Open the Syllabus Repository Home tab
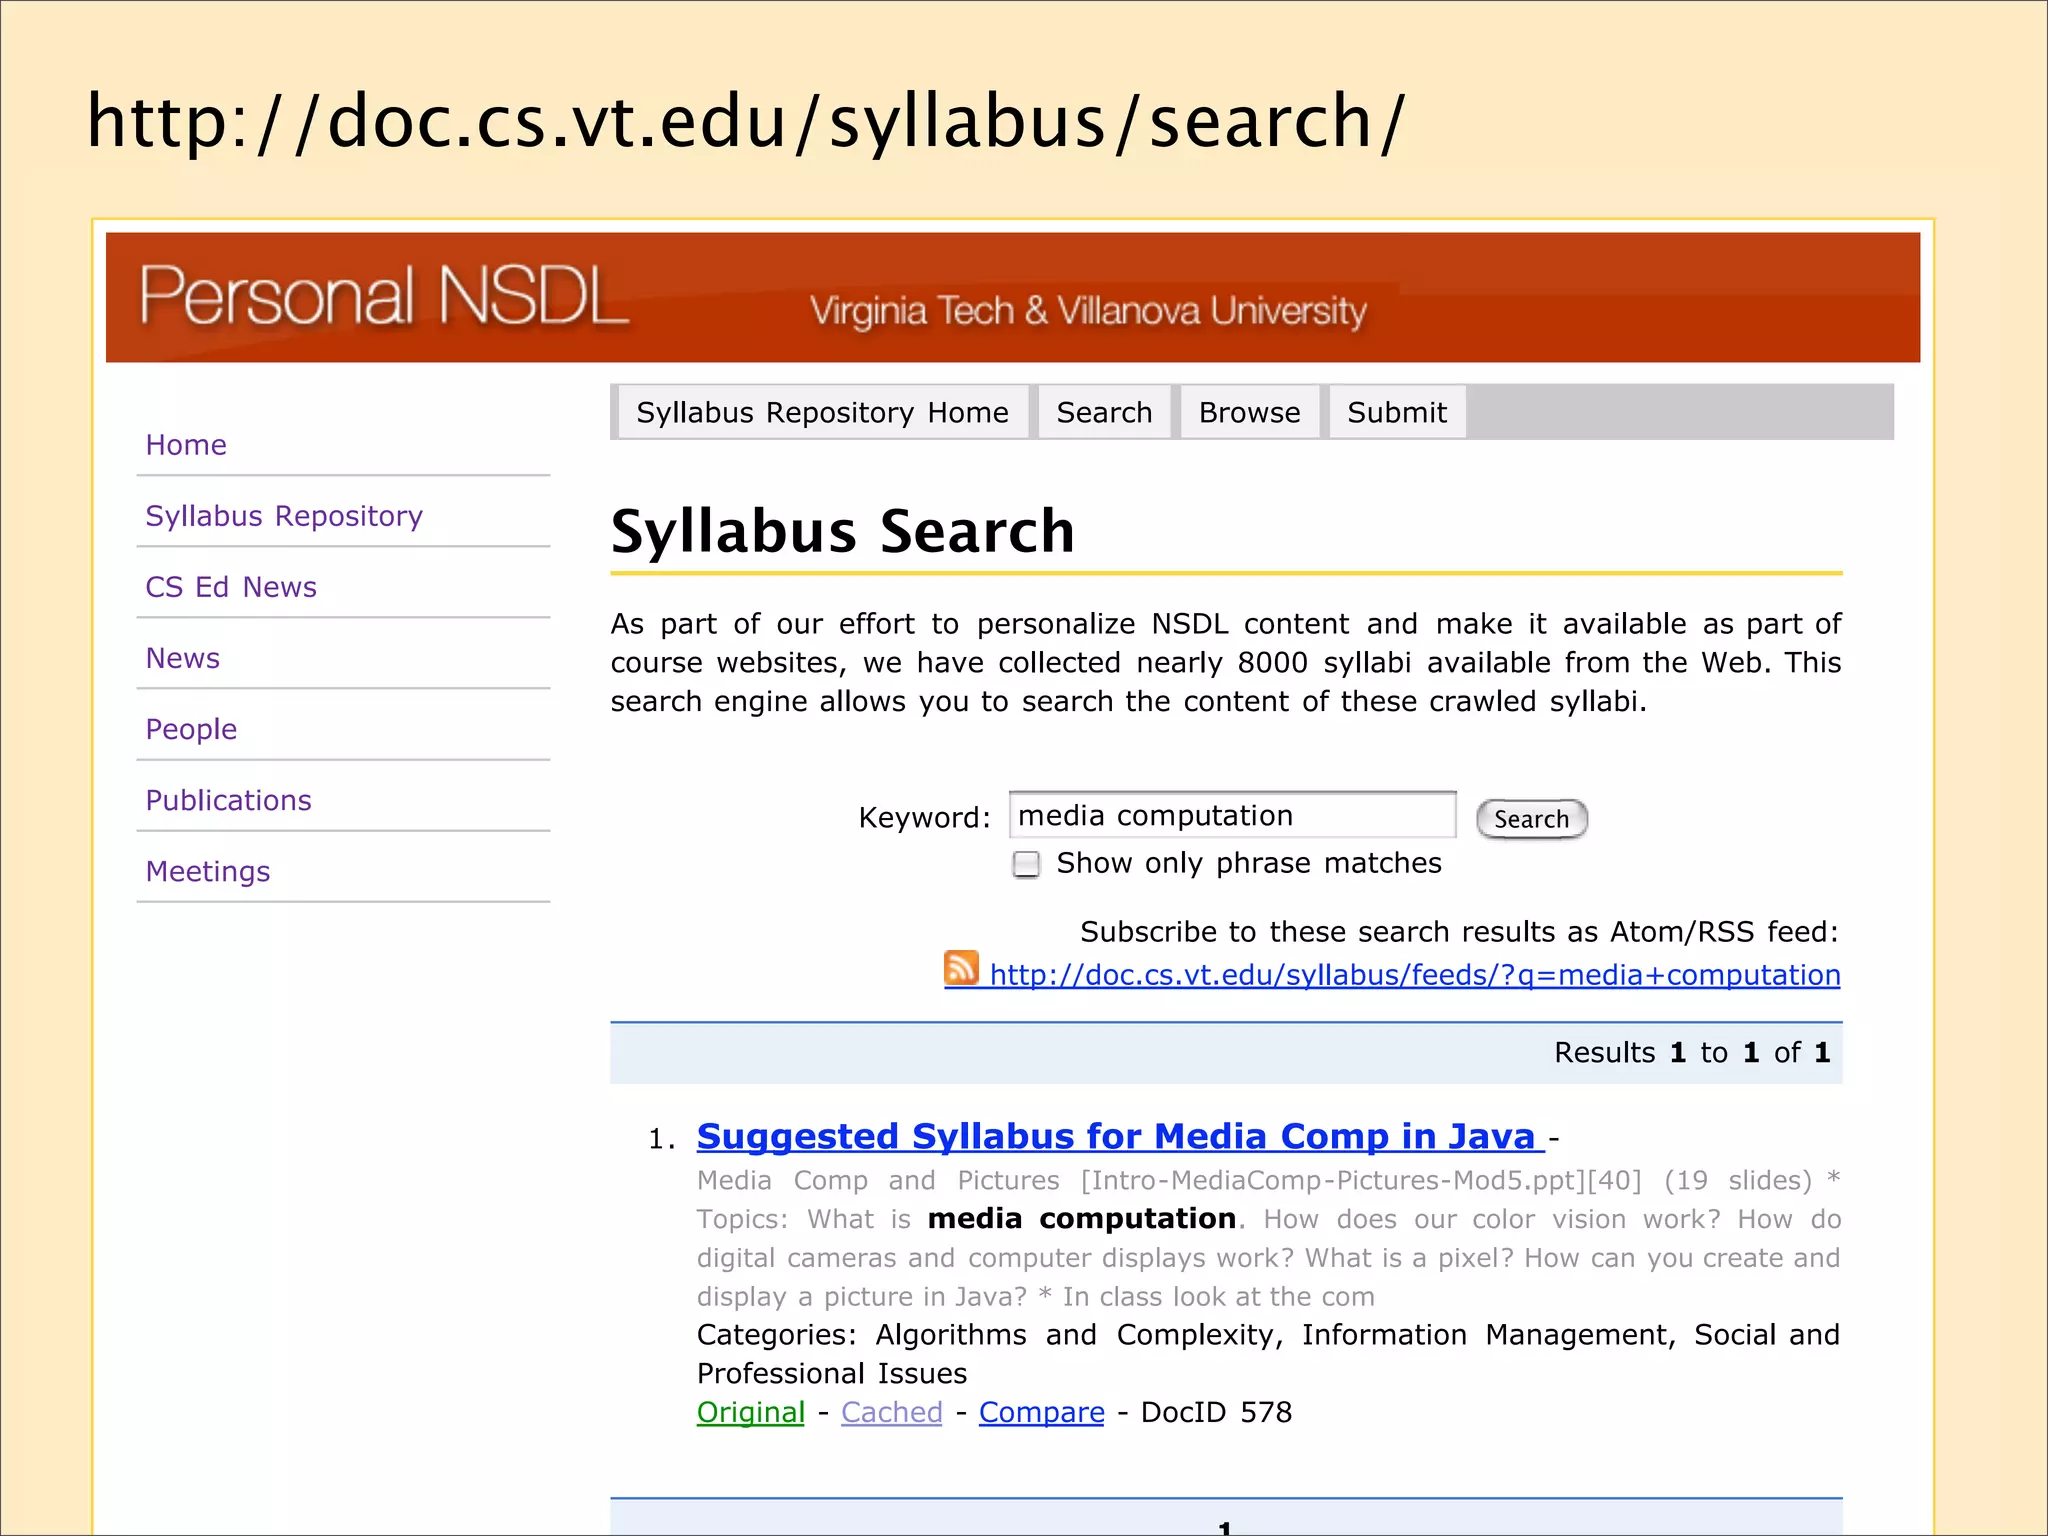 822,412
